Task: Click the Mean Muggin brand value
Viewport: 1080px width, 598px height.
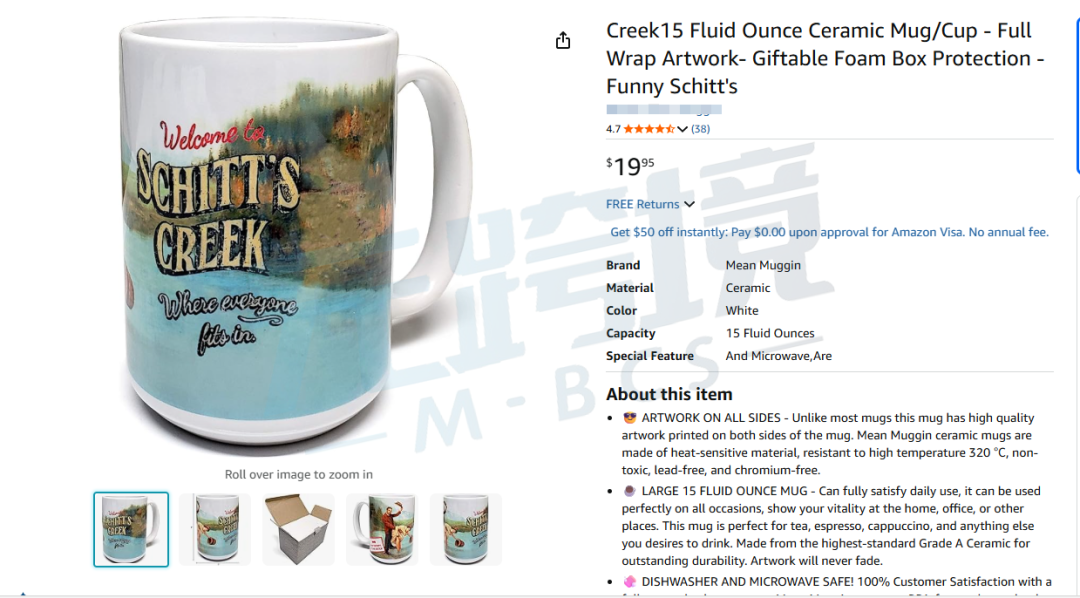Action: pos(763,265)
